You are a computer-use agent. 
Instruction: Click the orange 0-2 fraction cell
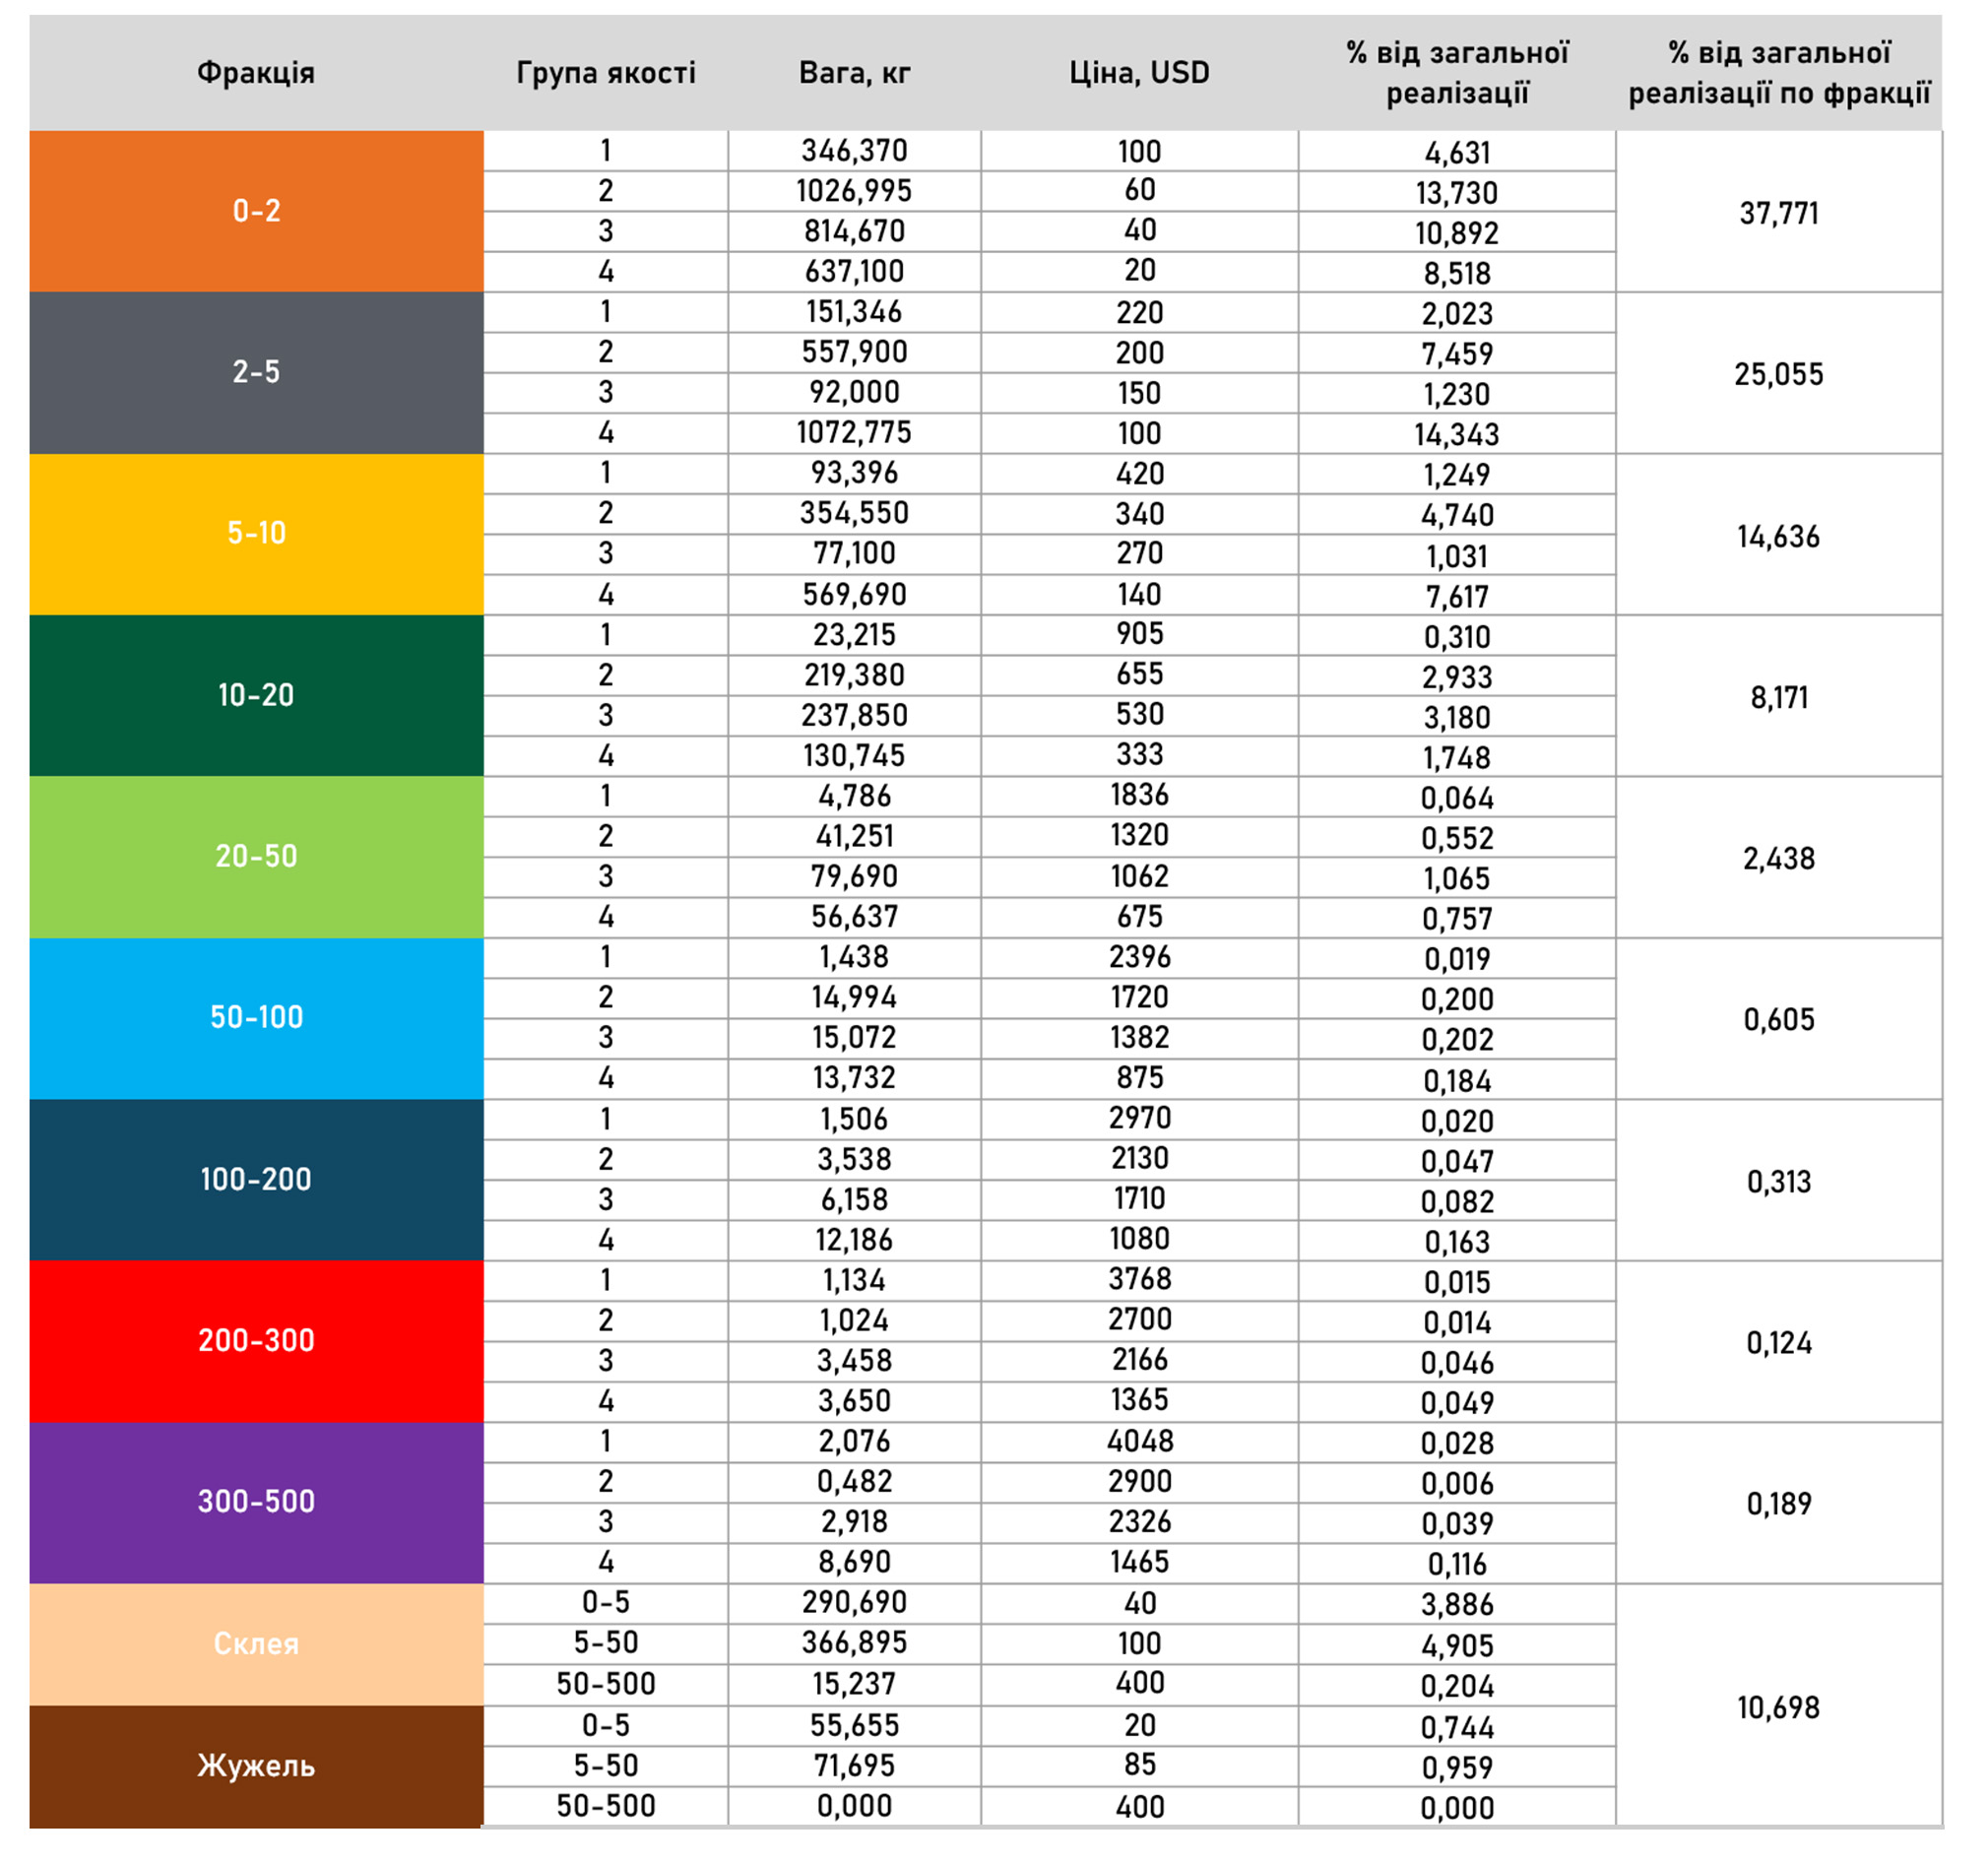click(256, 211)
